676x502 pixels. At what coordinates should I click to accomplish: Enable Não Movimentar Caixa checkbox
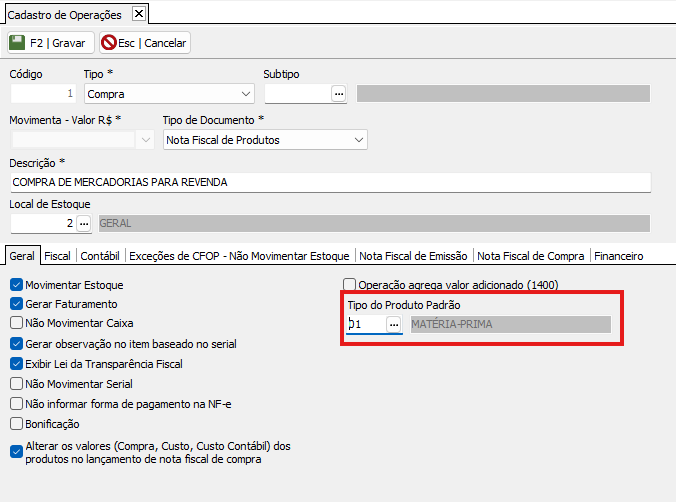[16, 323]
